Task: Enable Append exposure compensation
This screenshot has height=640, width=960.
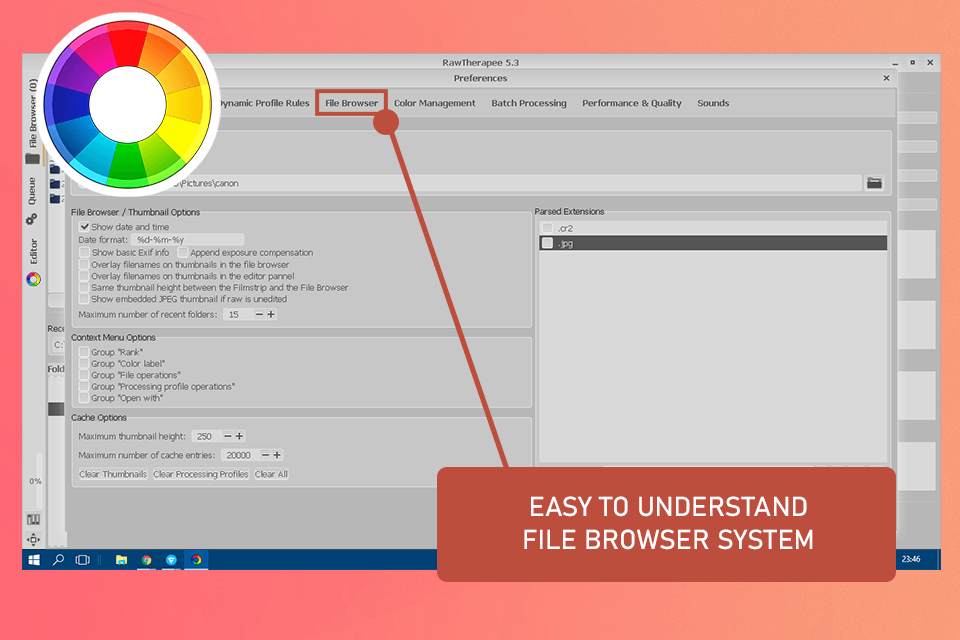Action: pyautogui.click(x=182, y=252)
